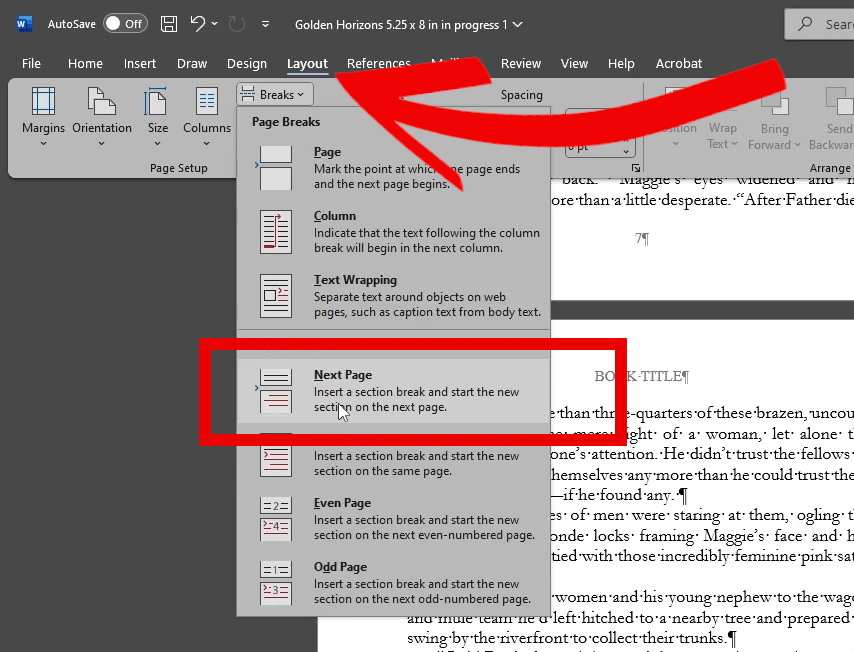
Task: Click the Next Page section icon
Action: click(x=276, y=391)
